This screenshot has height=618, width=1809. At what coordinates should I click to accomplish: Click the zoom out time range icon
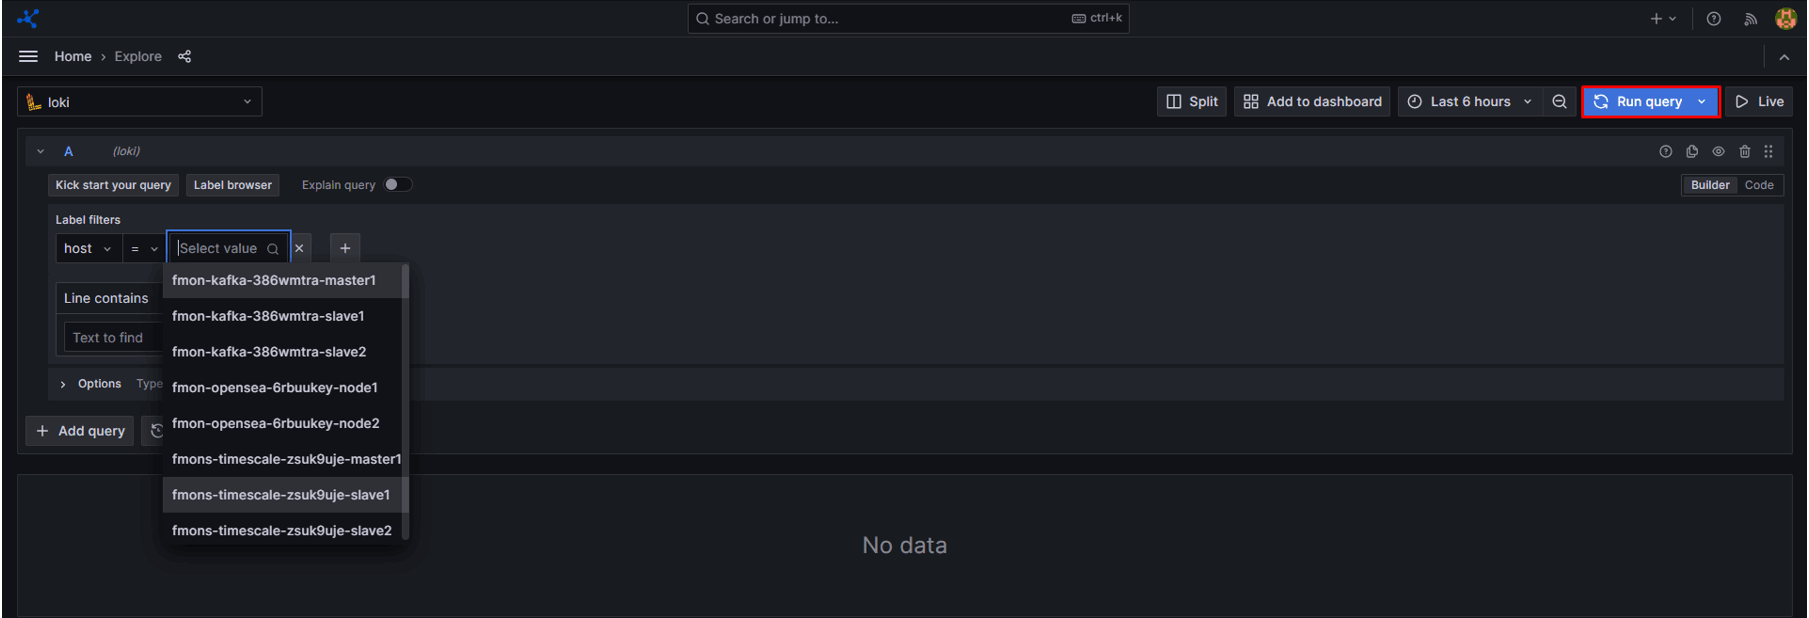pos(1559,102)
